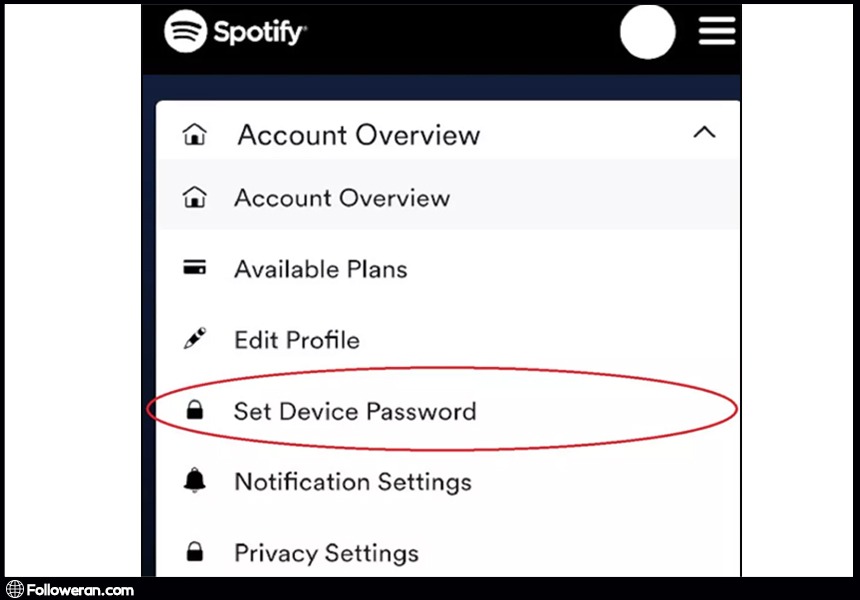Click the bell icon for Notification Settings
Image resolution: width=860 pixels, height=600 pixels.
(195, 481)
